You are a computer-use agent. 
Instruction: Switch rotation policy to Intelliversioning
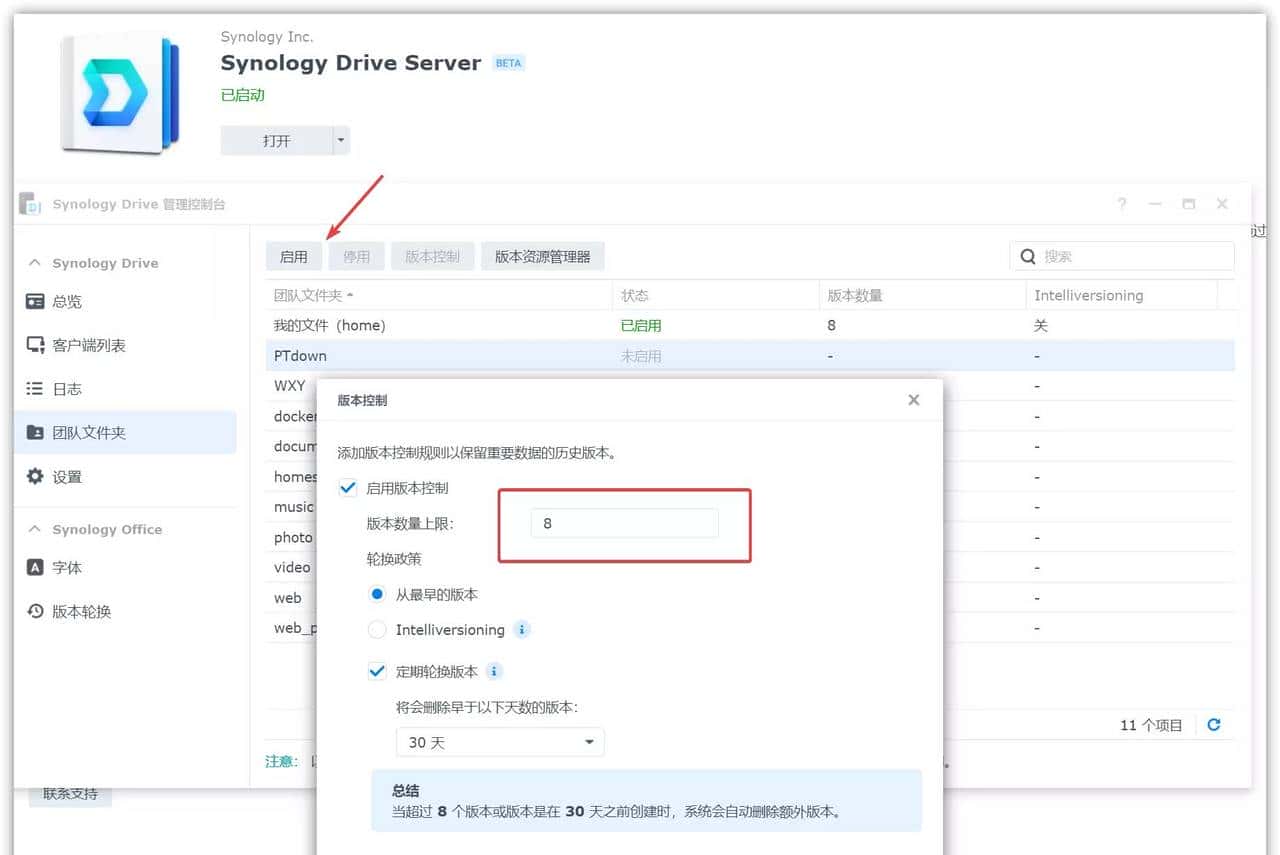pos(376,629)
